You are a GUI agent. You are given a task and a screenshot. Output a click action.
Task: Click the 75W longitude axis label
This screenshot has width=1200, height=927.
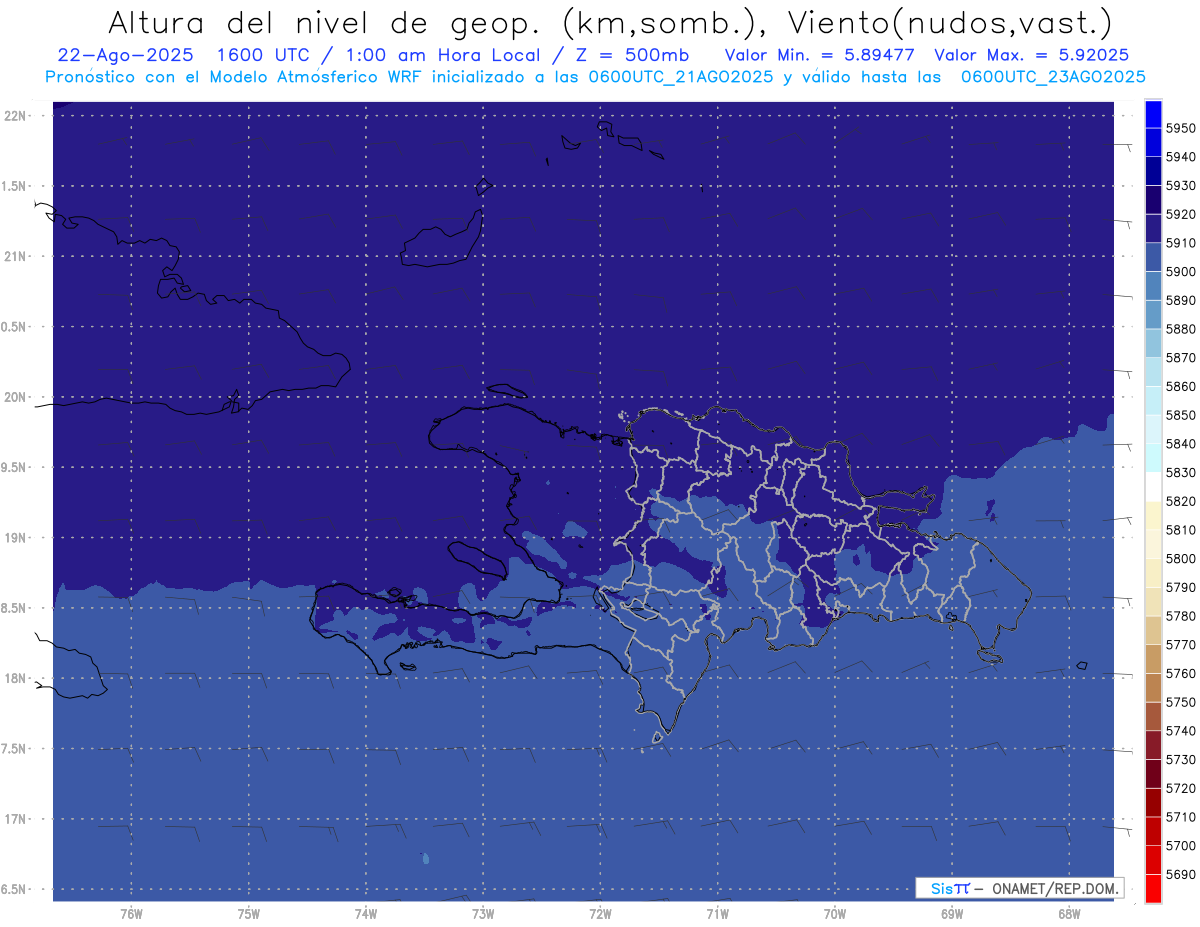[x=248, y=913]
